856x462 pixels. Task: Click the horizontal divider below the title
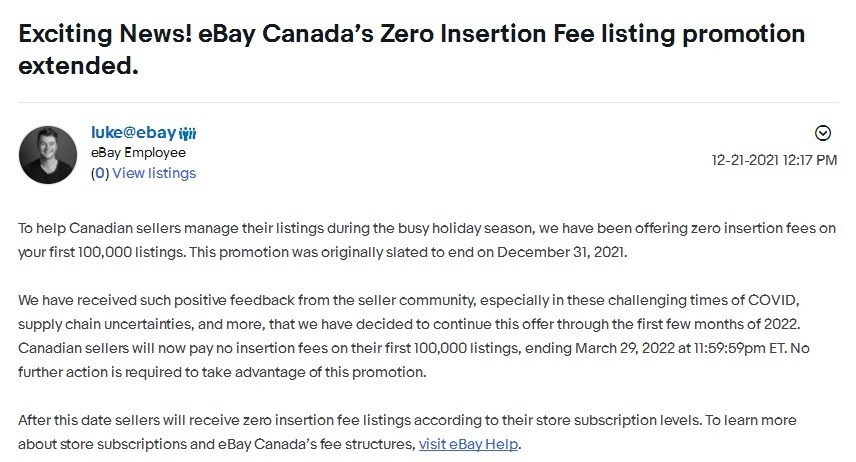click(428, 101)
